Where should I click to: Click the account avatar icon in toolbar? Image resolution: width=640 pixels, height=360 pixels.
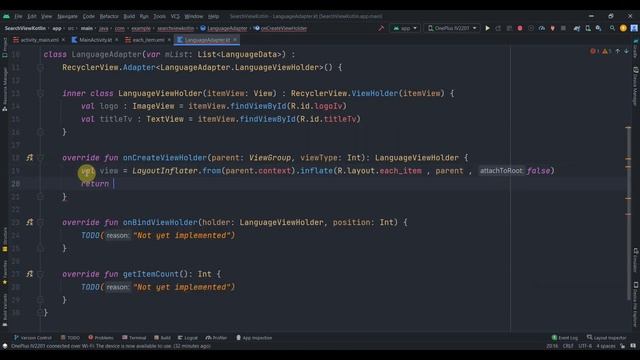tap(634, 28)
